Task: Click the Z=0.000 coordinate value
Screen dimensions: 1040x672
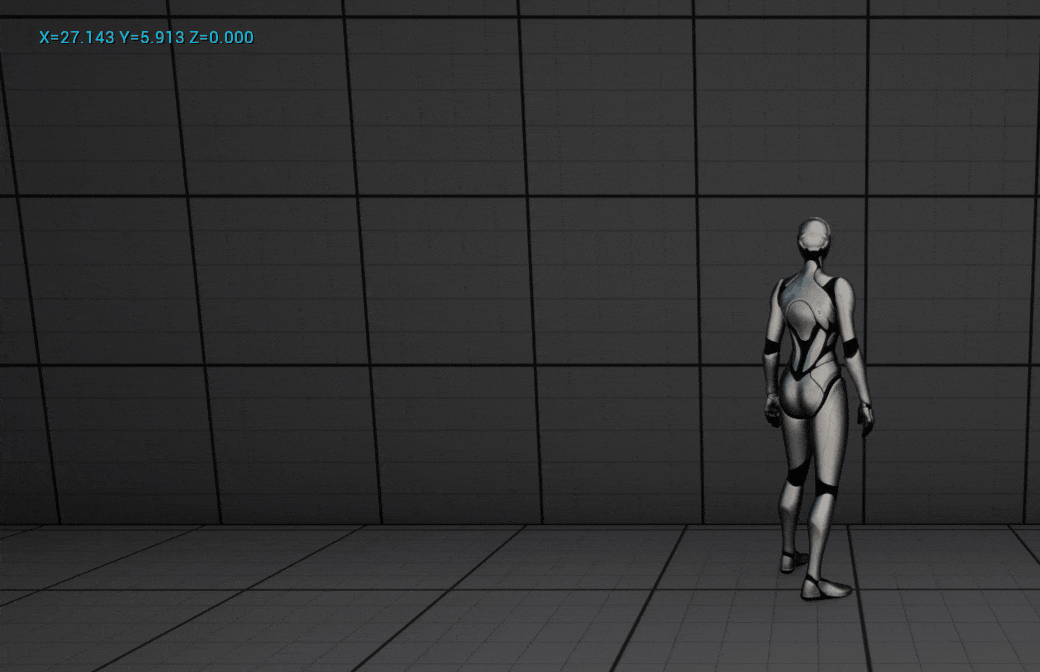Action: [221, 38]
